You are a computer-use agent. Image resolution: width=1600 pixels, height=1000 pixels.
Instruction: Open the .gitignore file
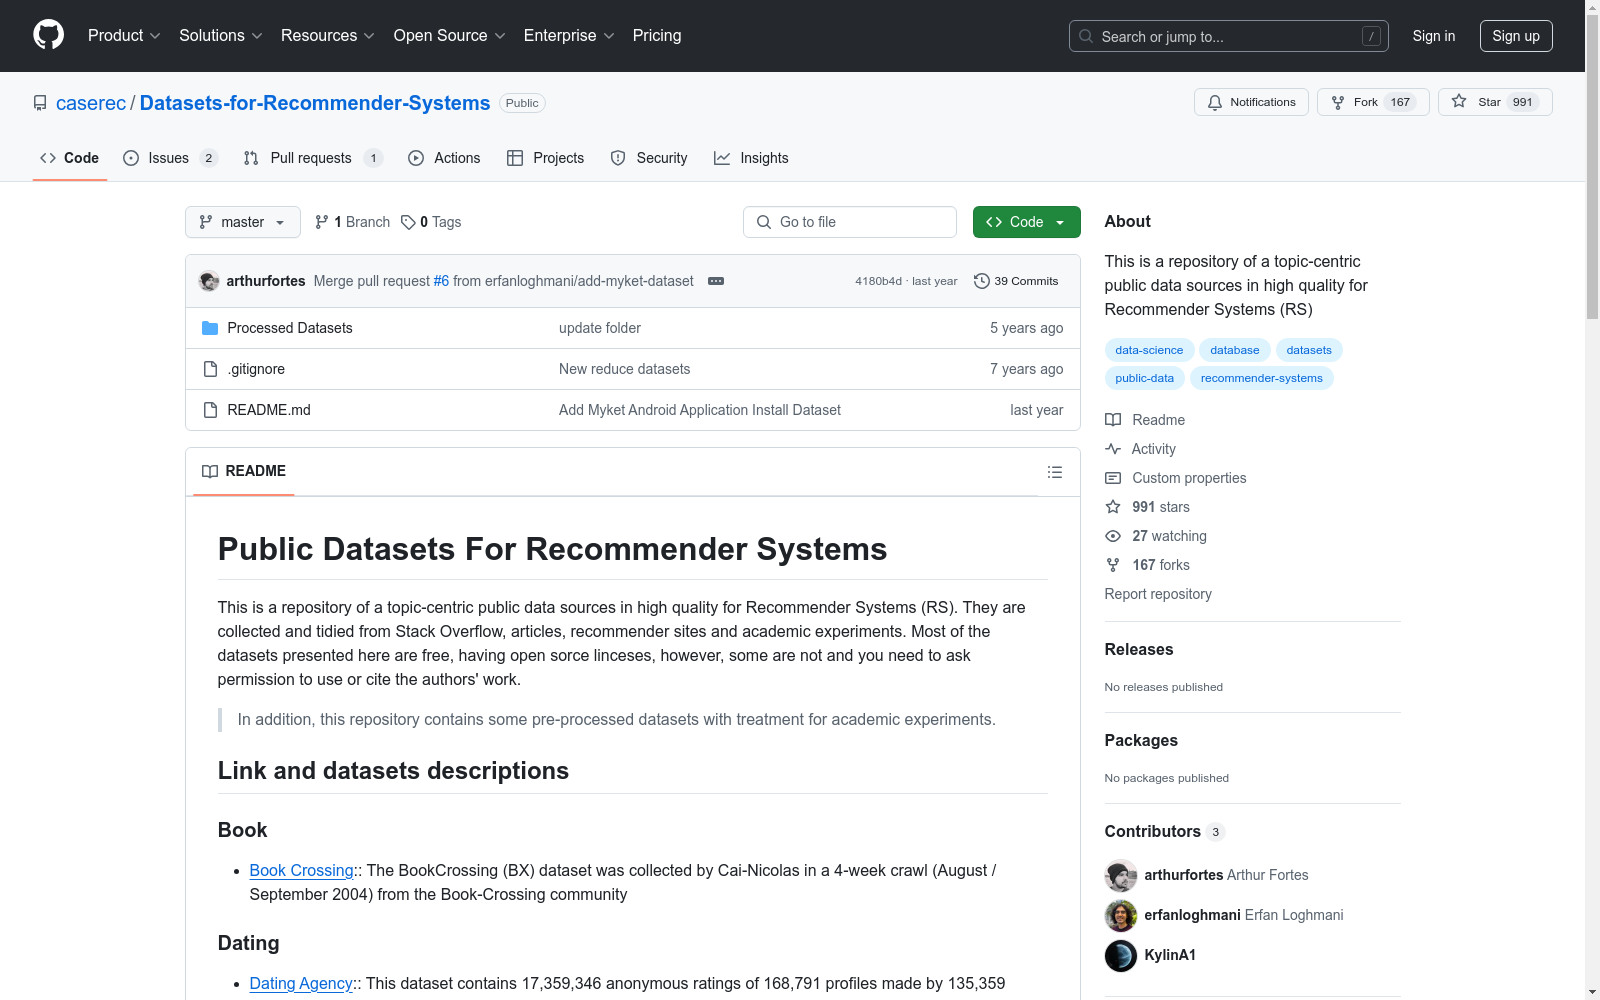click(x=256, y=369)
